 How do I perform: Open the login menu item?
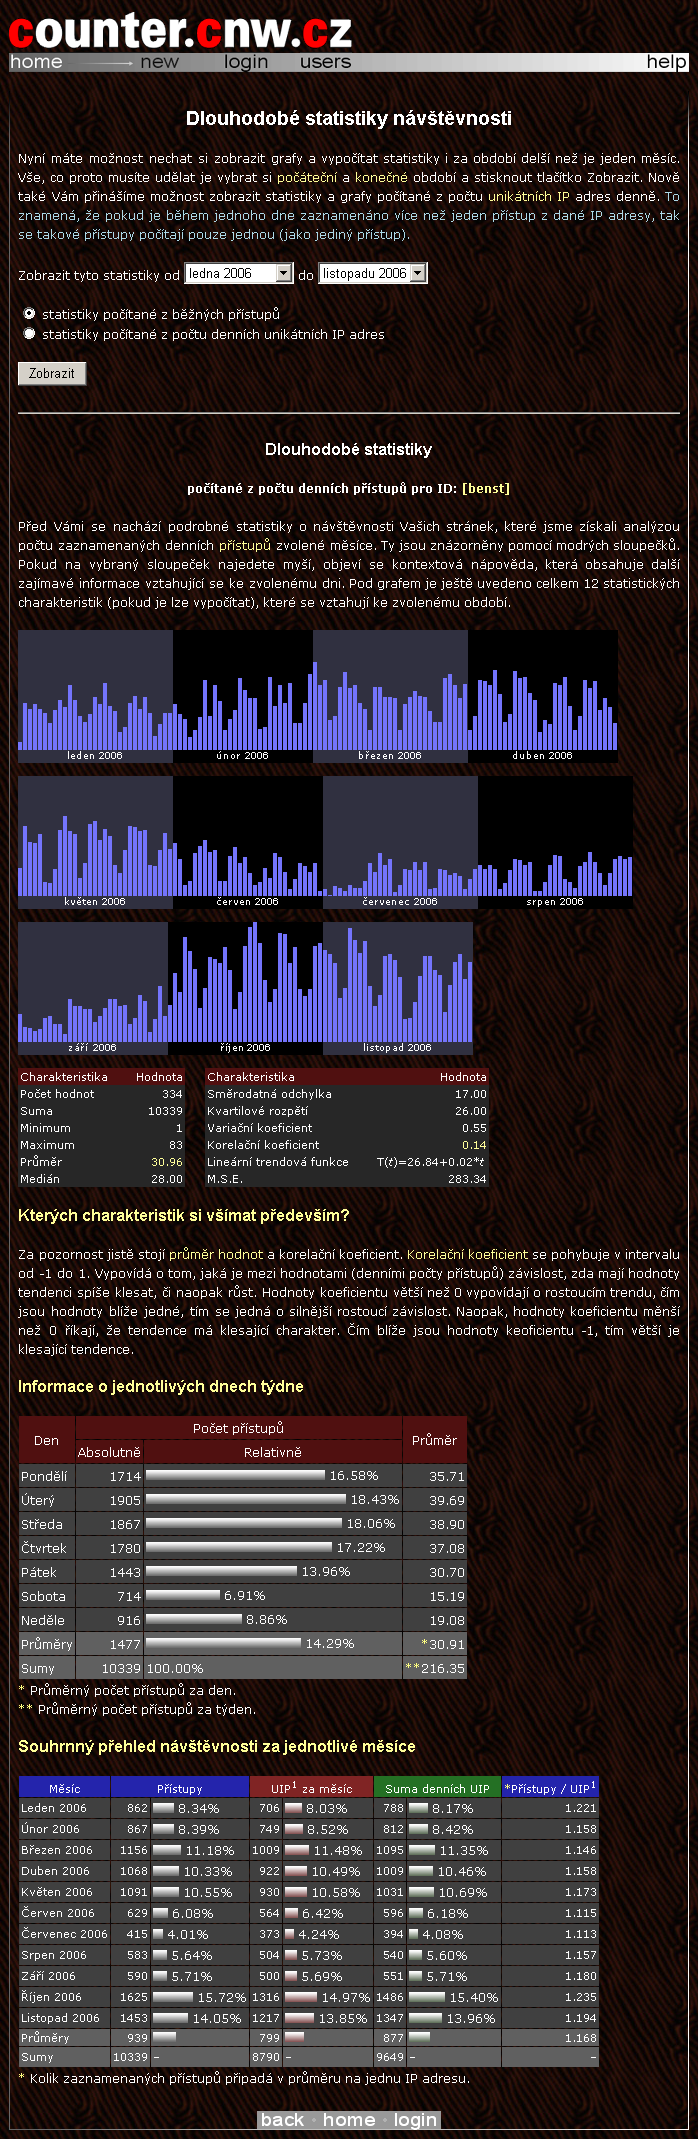[x=246, y=62]
